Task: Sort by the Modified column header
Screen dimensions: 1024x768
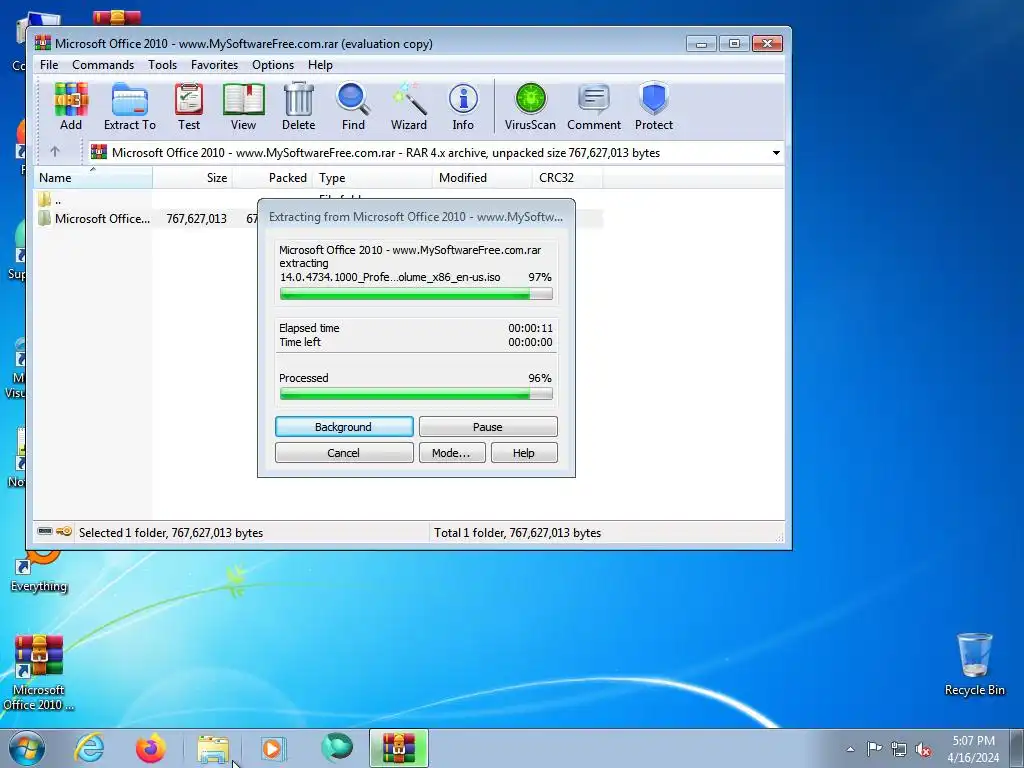Action: coord(482,178)
